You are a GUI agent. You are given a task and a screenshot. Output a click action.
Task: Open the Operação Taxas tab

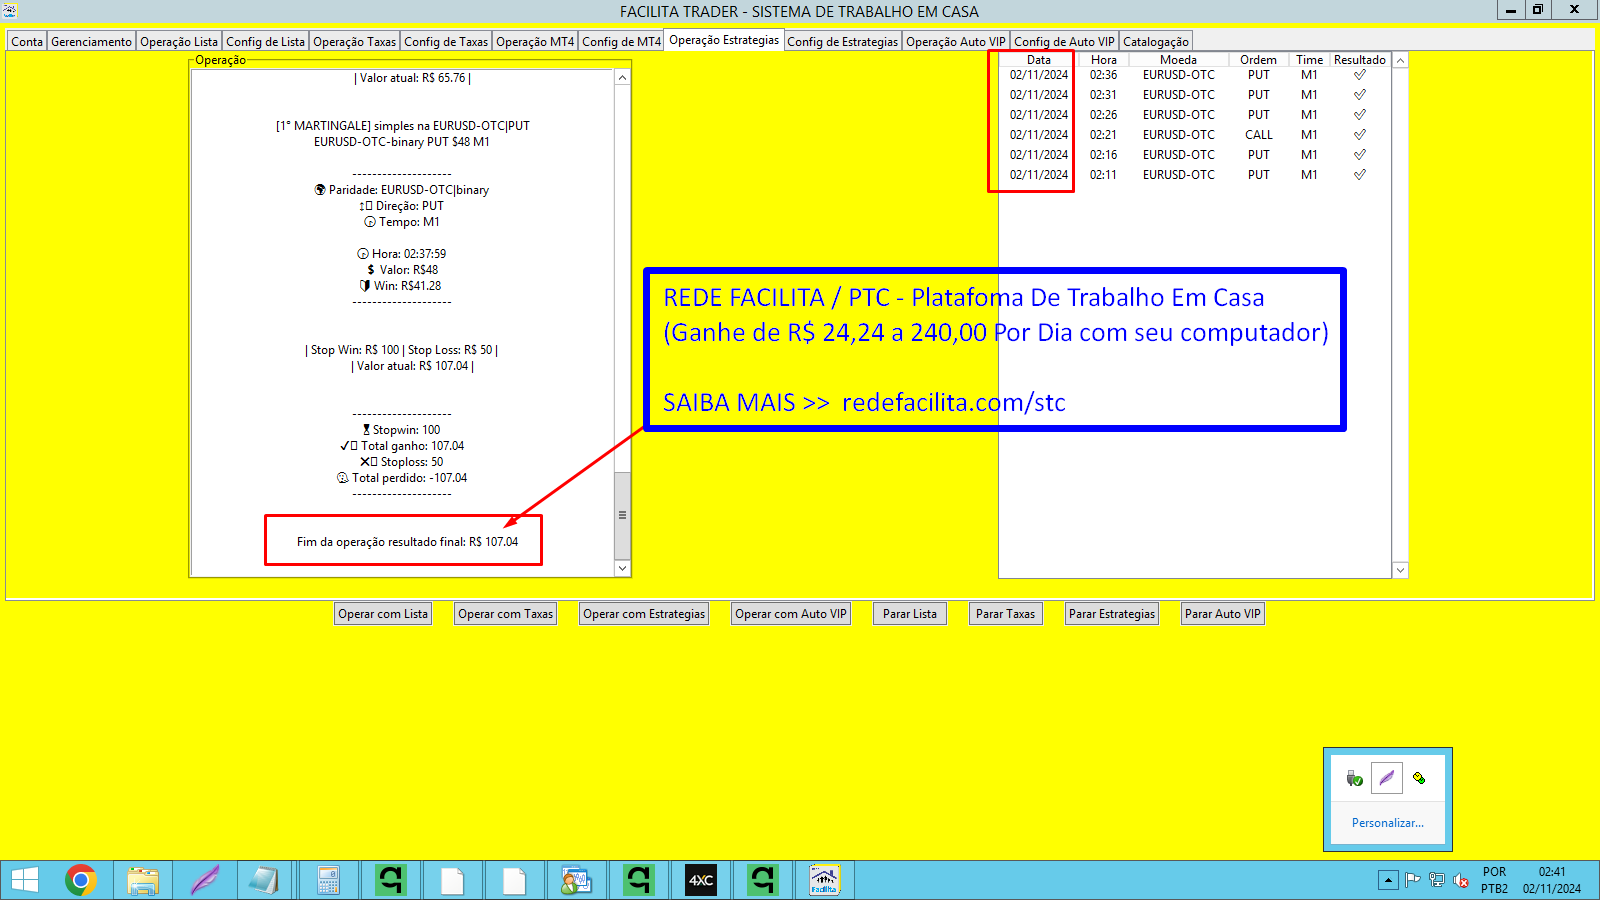point(354,42)
